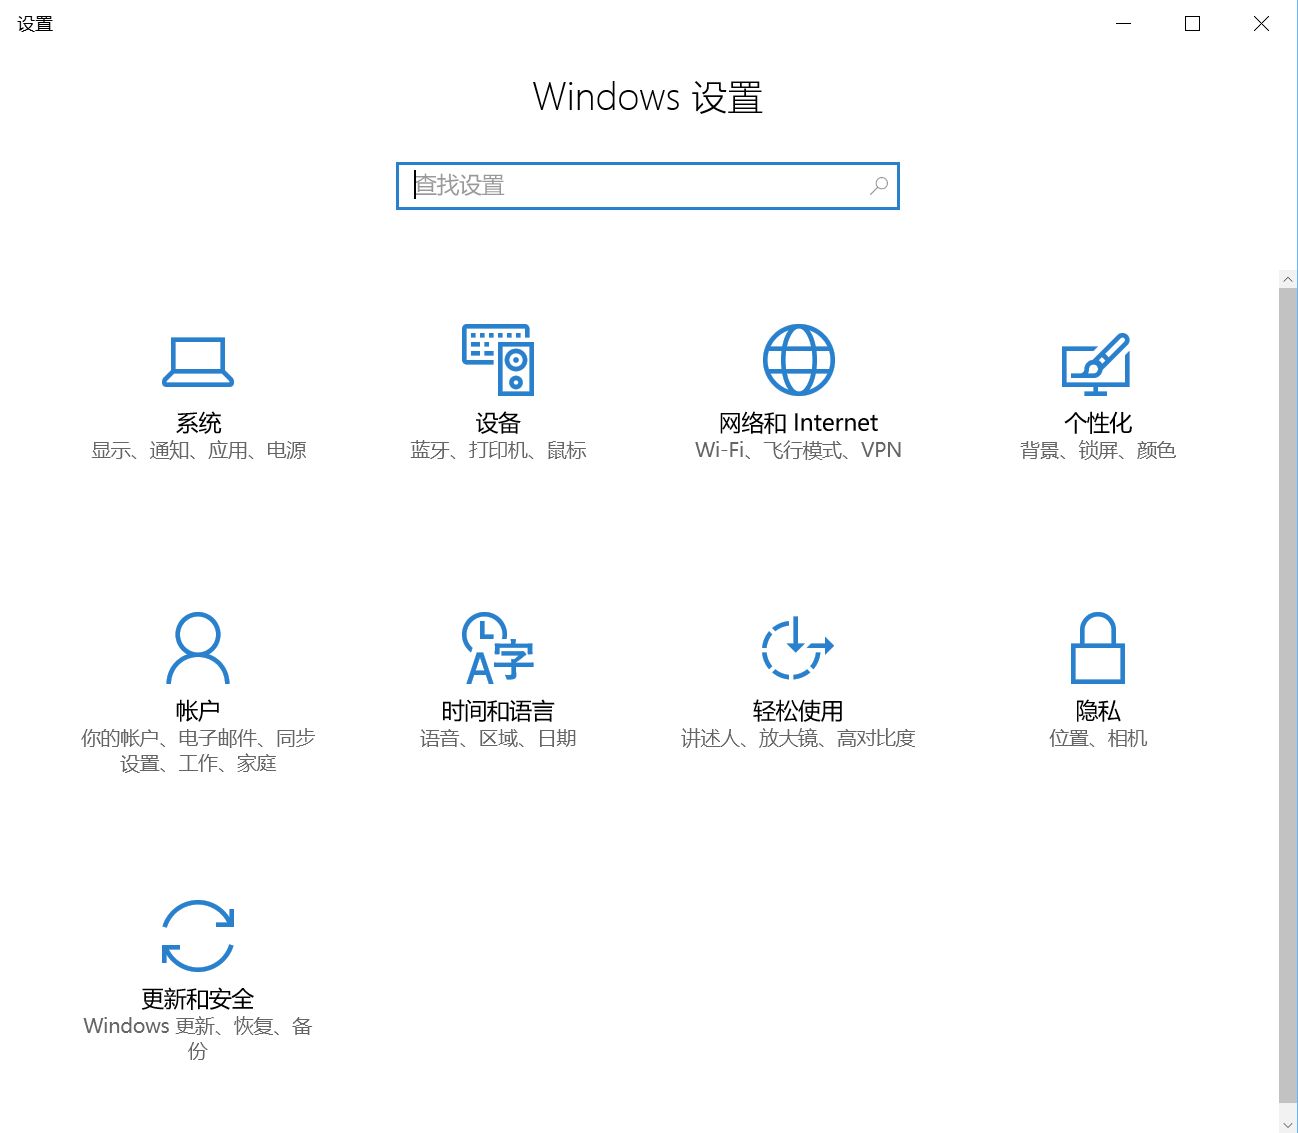Click the 设备 heading text
Screen dimensions: 1298x1133
click(x=498, y=423)
